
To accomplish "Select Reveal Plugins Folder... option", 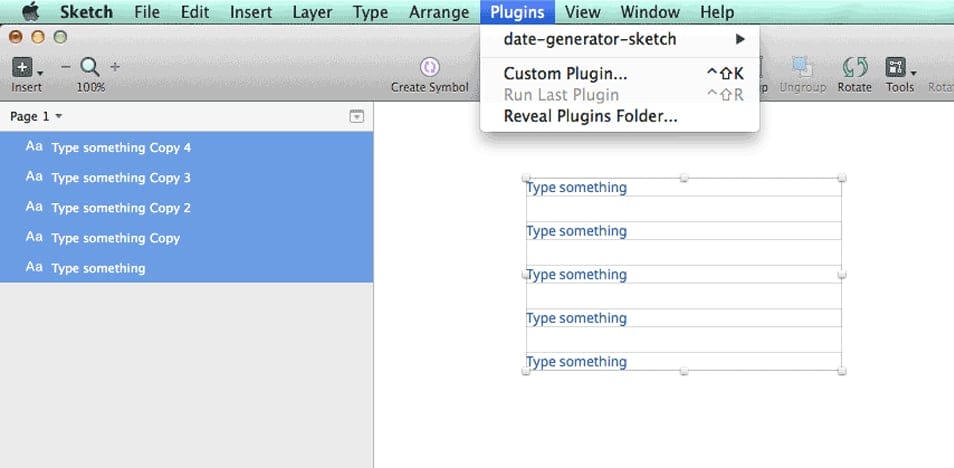I will (590, 117).
